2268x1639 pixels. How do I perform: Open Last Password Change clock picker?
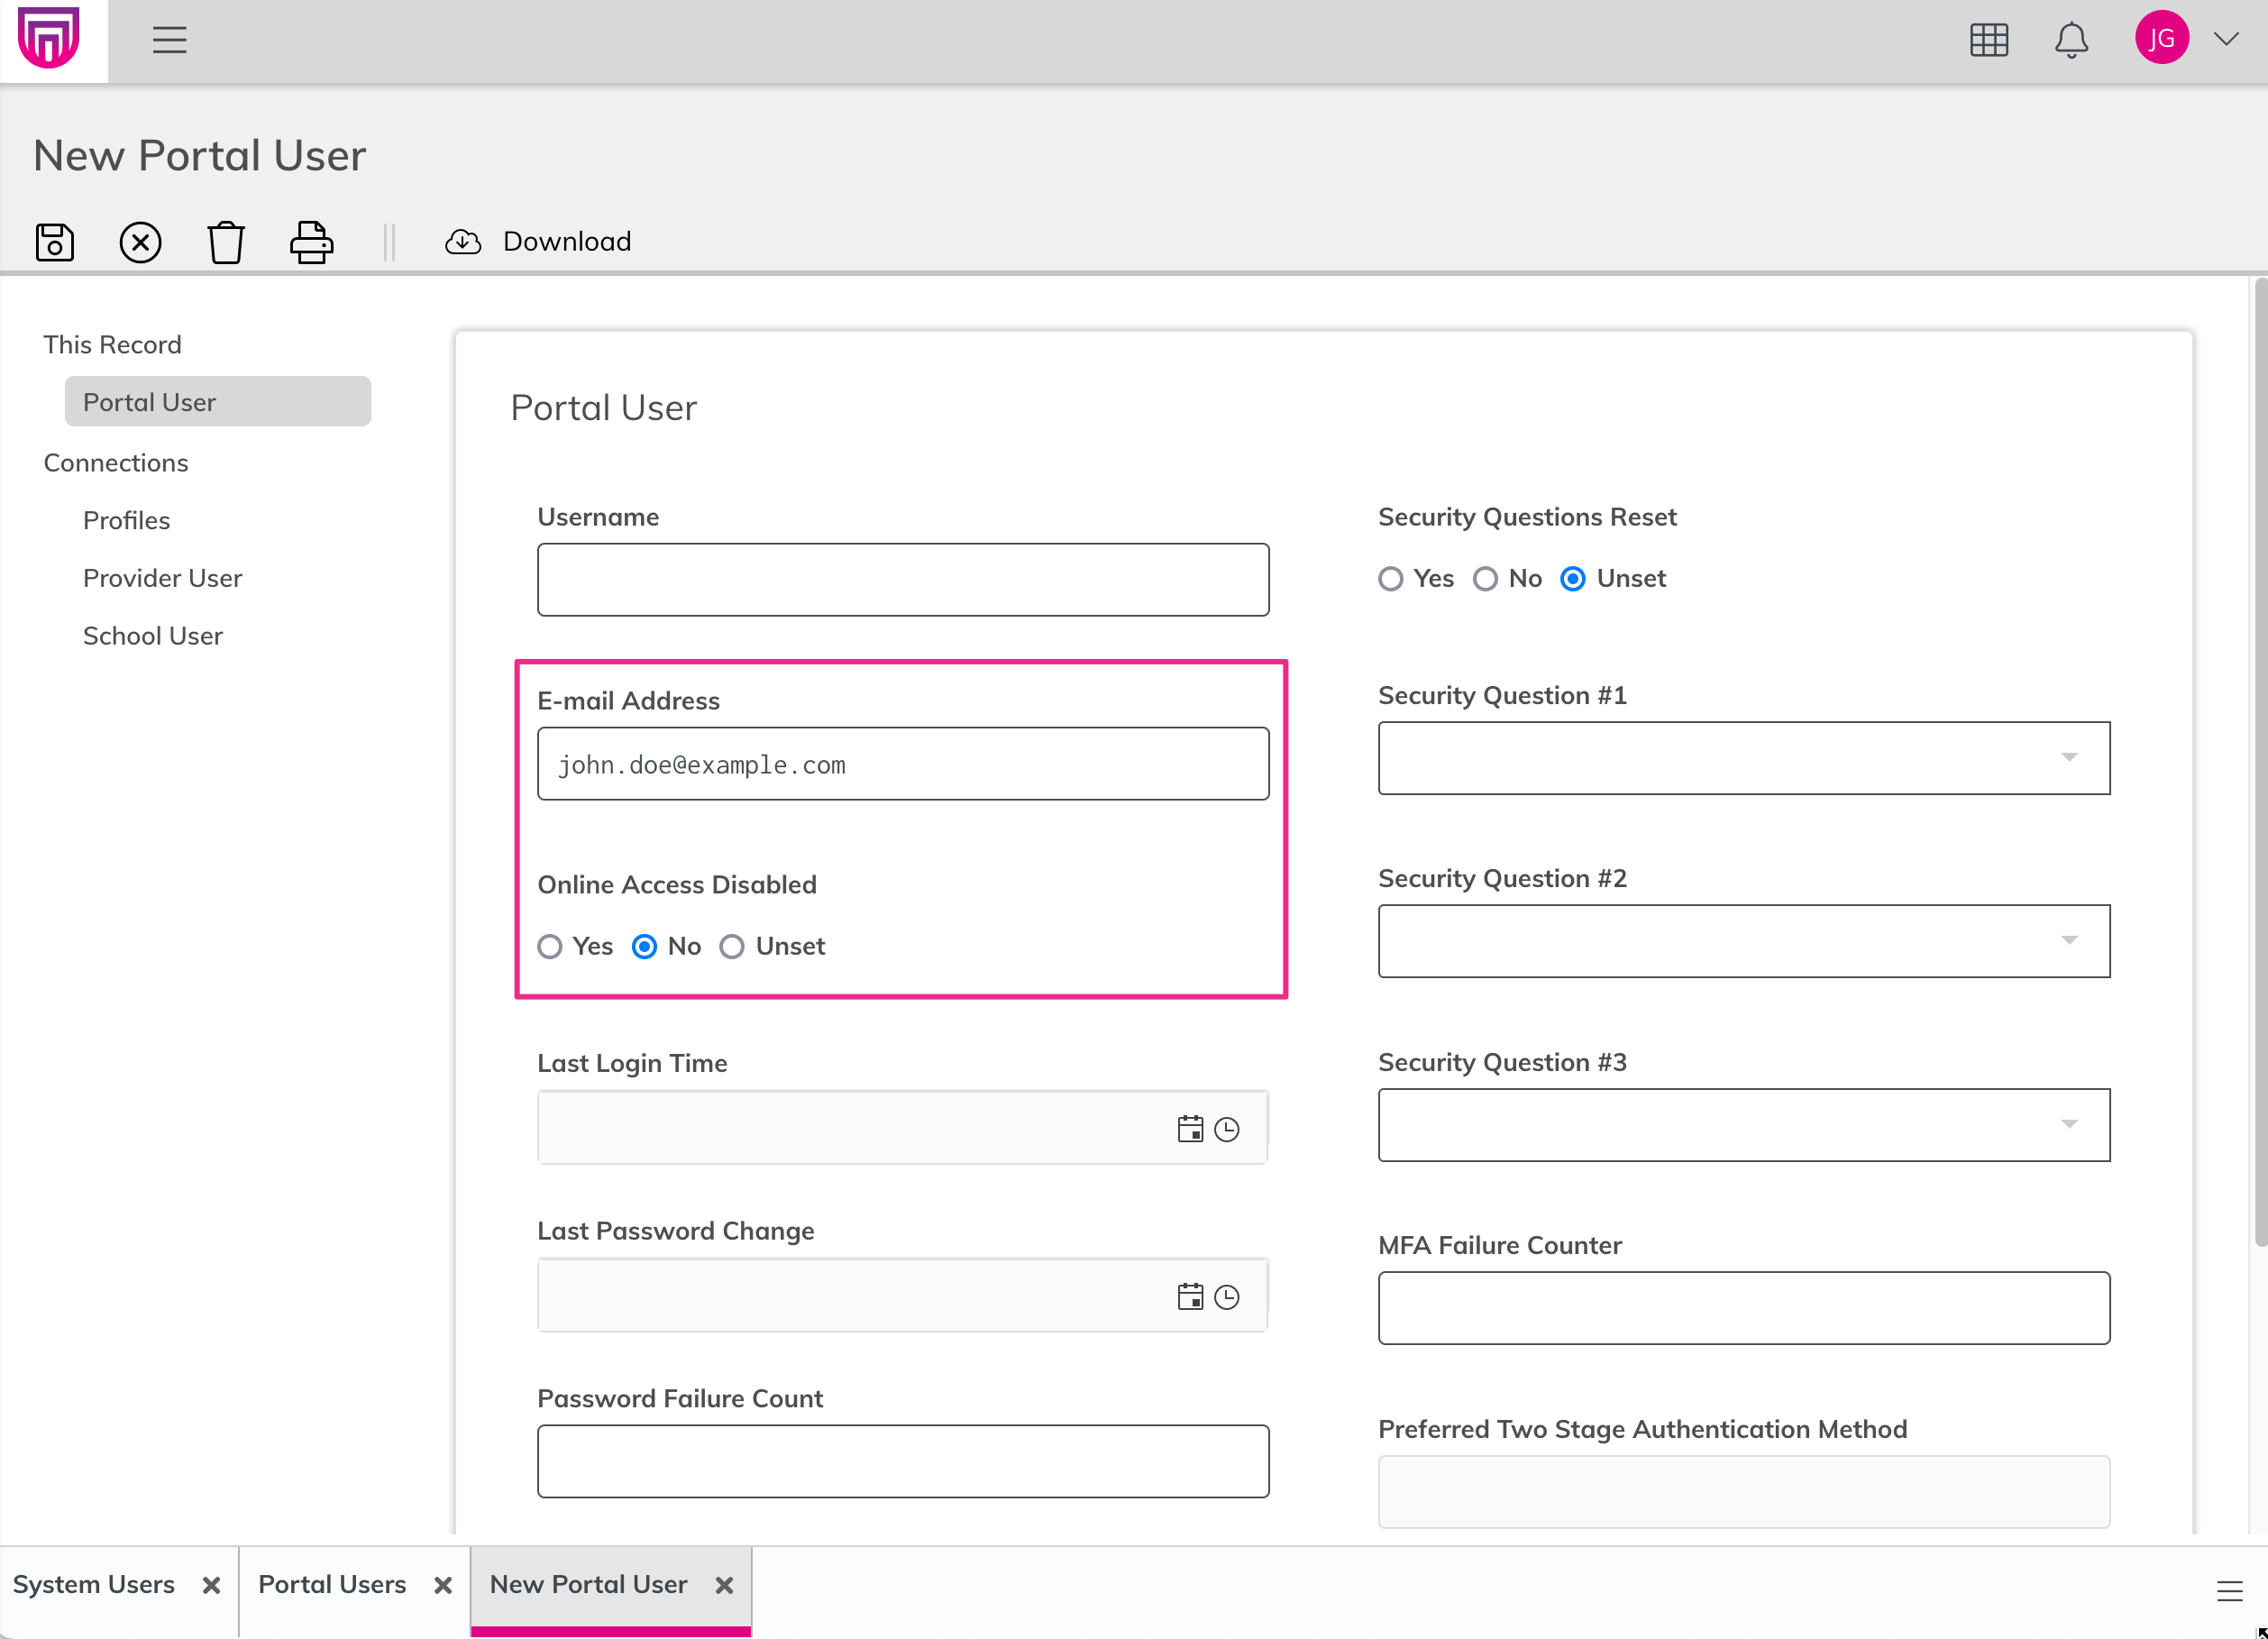(1227, 1298)
